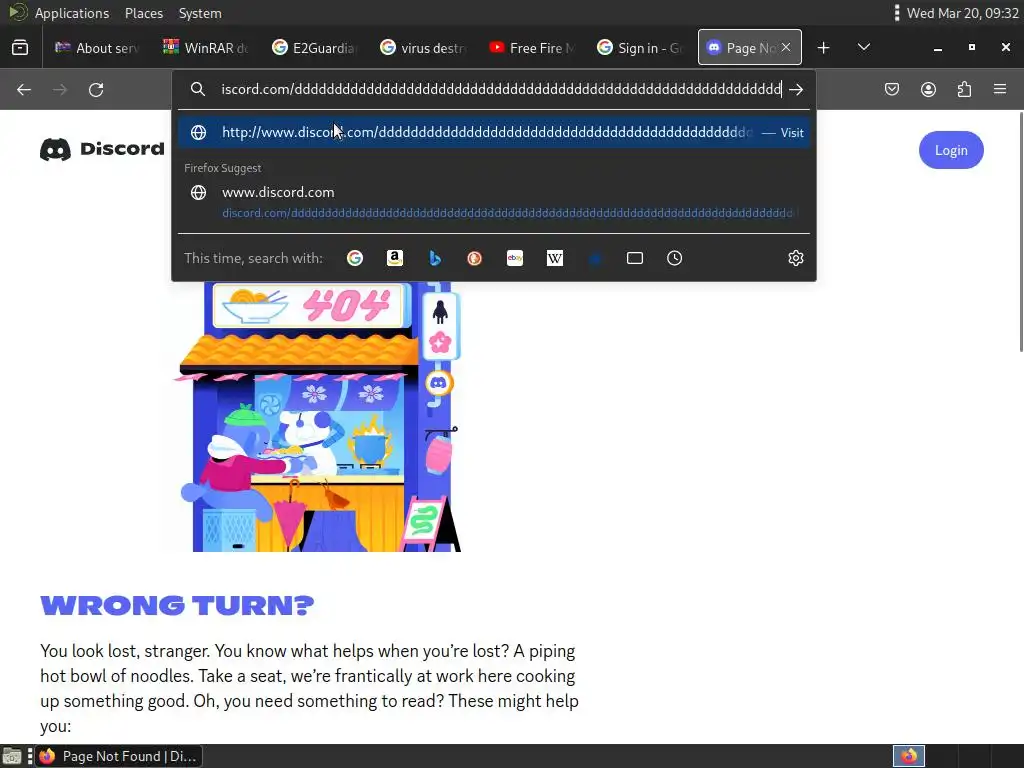Open the System menu
Image resolution: width=1024 pixels, height=768 pixels.
coord(200,13)
